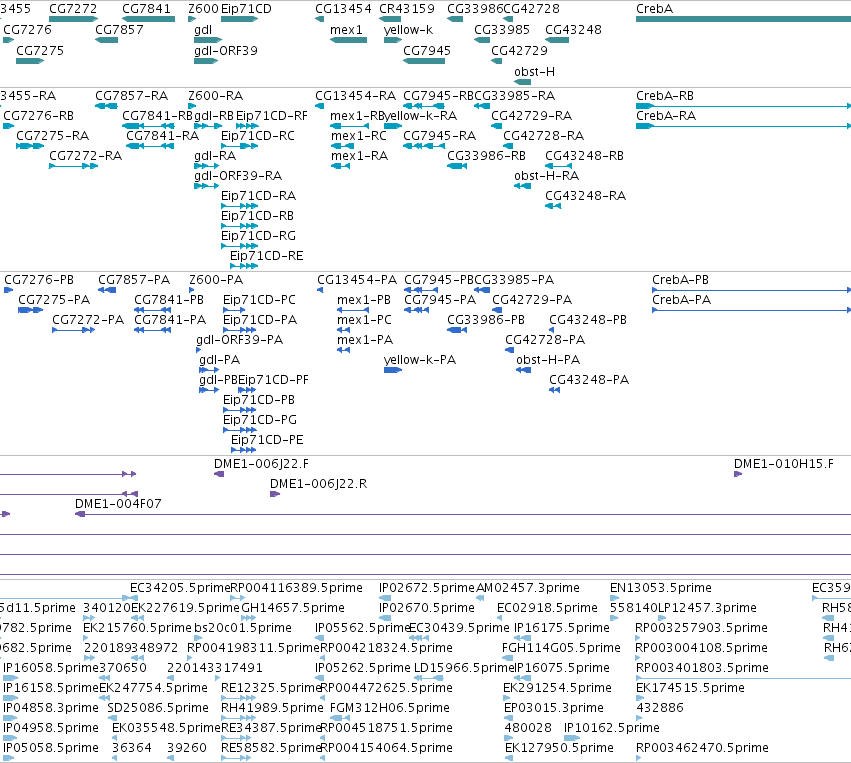Click transcript CG13454-RA label
Screen dimensions: 851x763
[x=355, y=96]
